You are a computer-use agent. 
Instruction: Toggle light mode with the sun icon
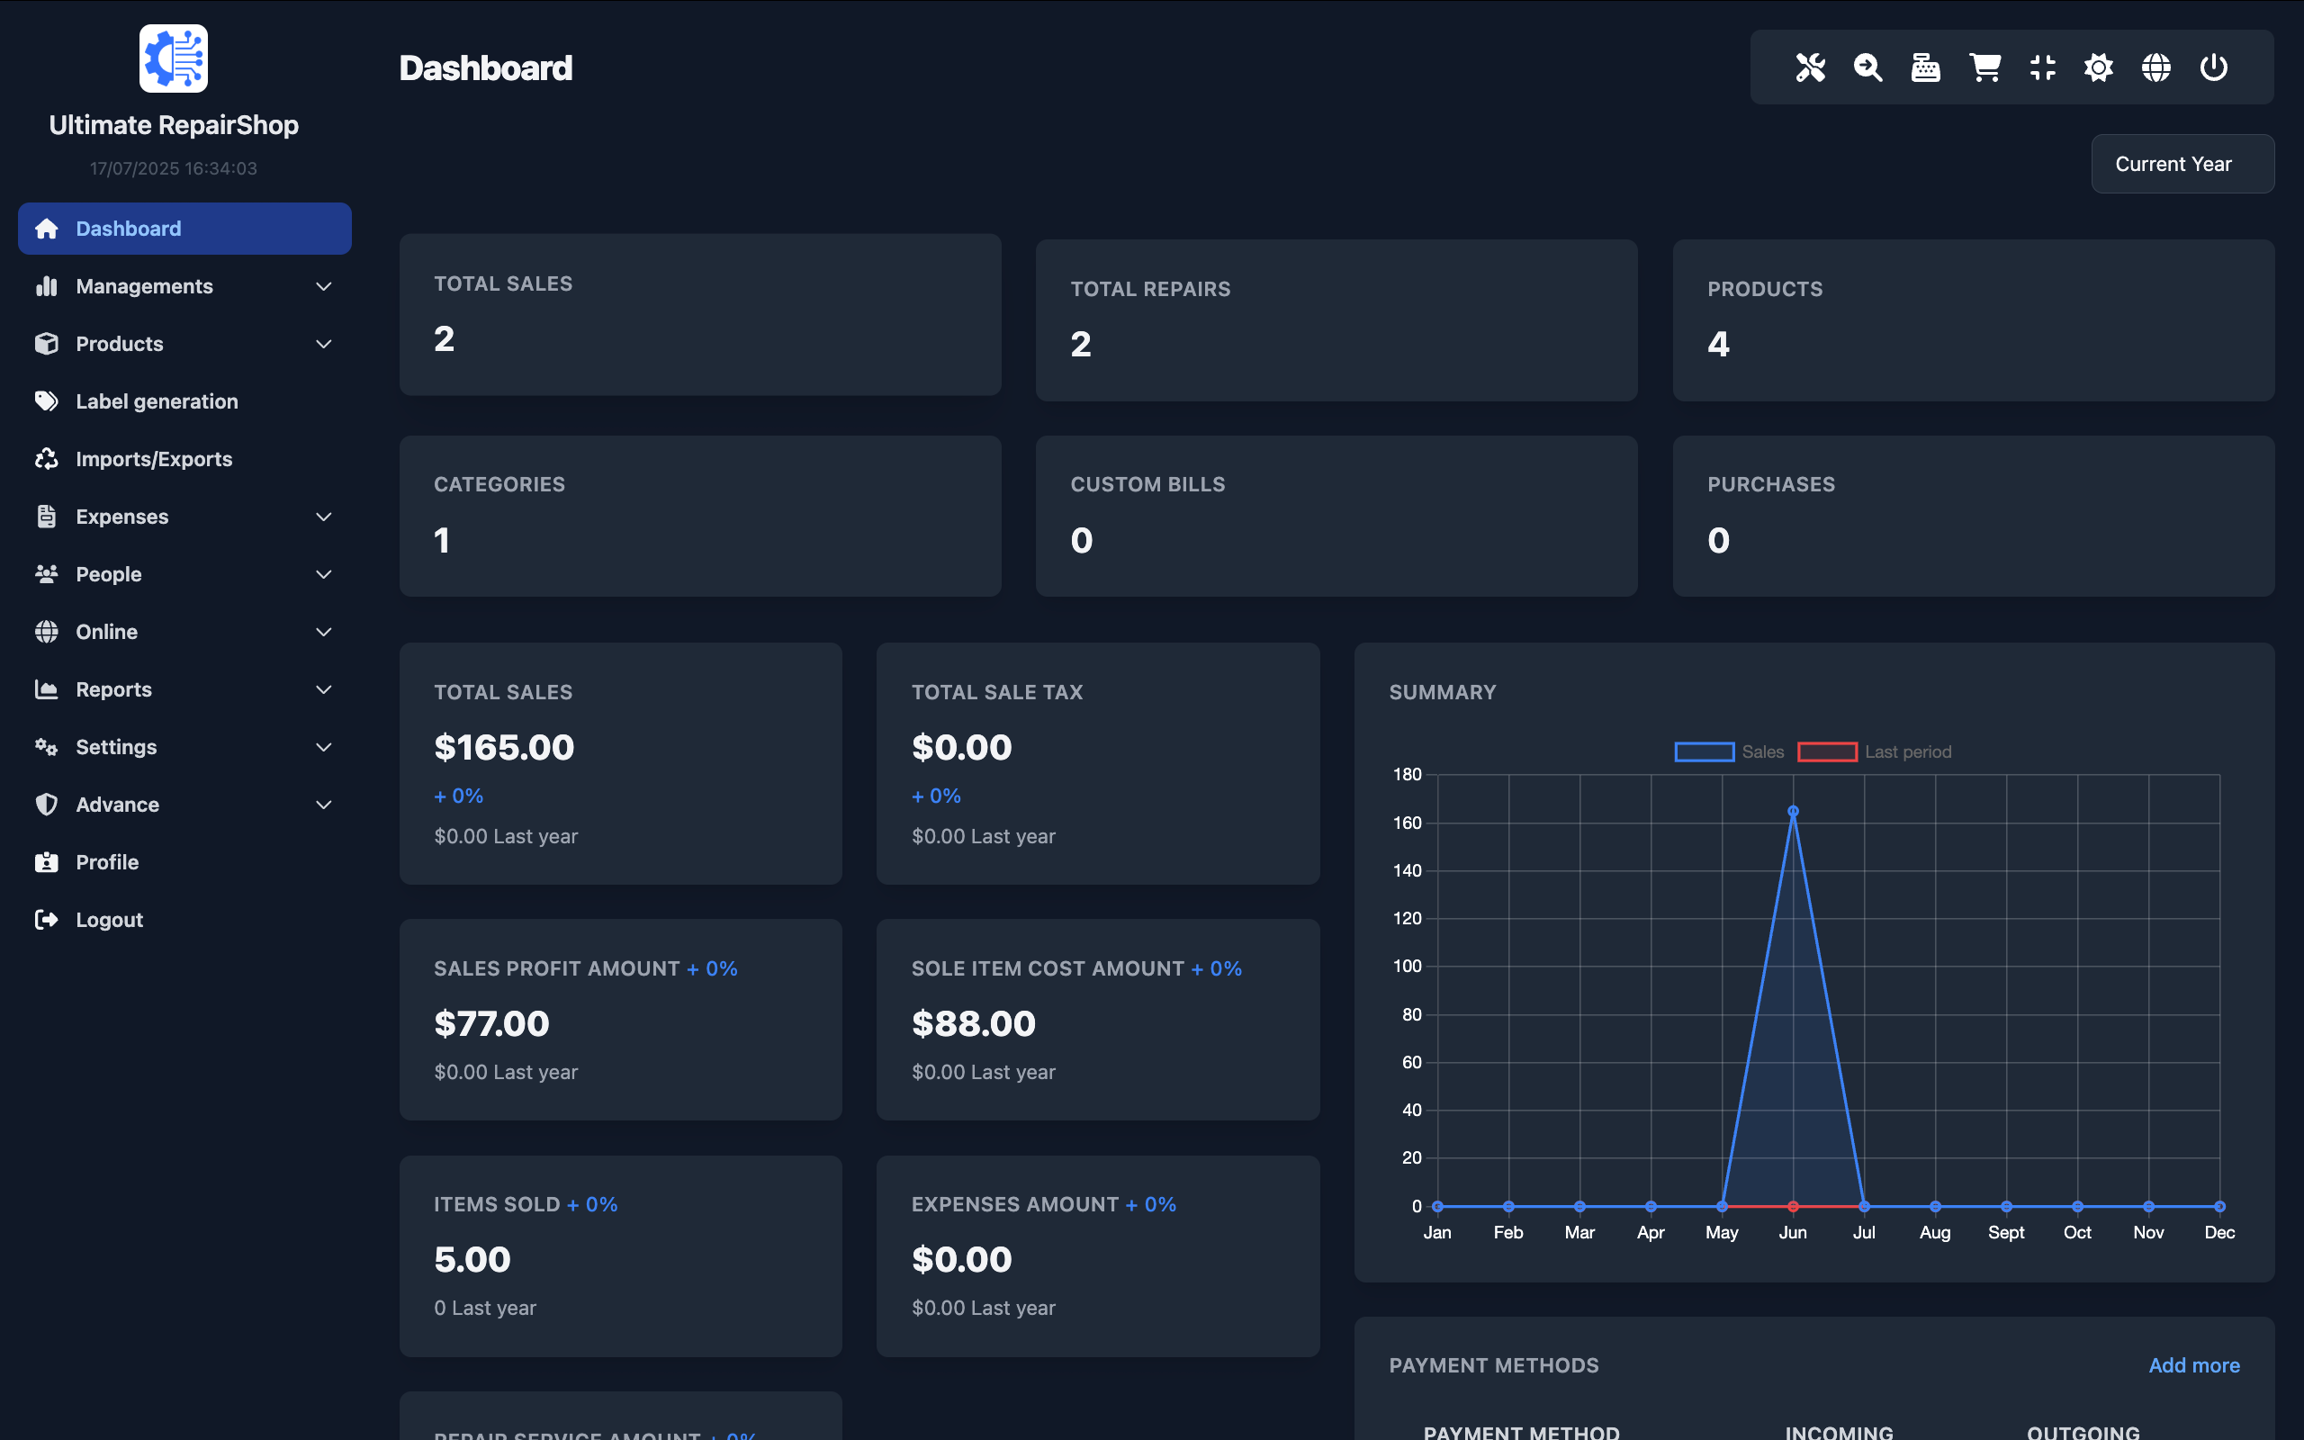tap(2098, 67)
